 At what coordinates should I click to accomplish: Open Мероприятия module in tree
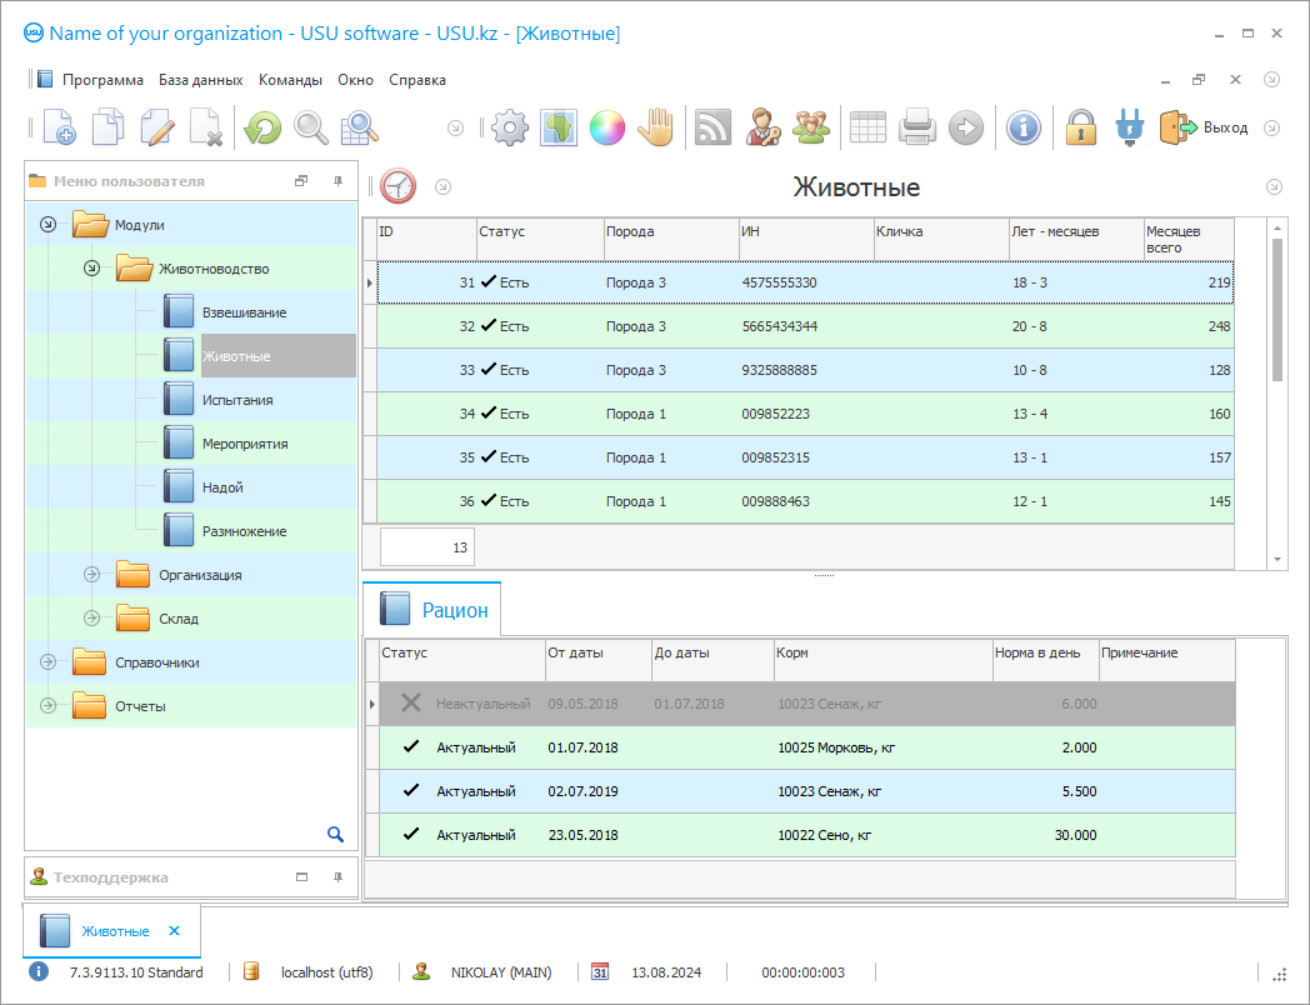(245, 444)
